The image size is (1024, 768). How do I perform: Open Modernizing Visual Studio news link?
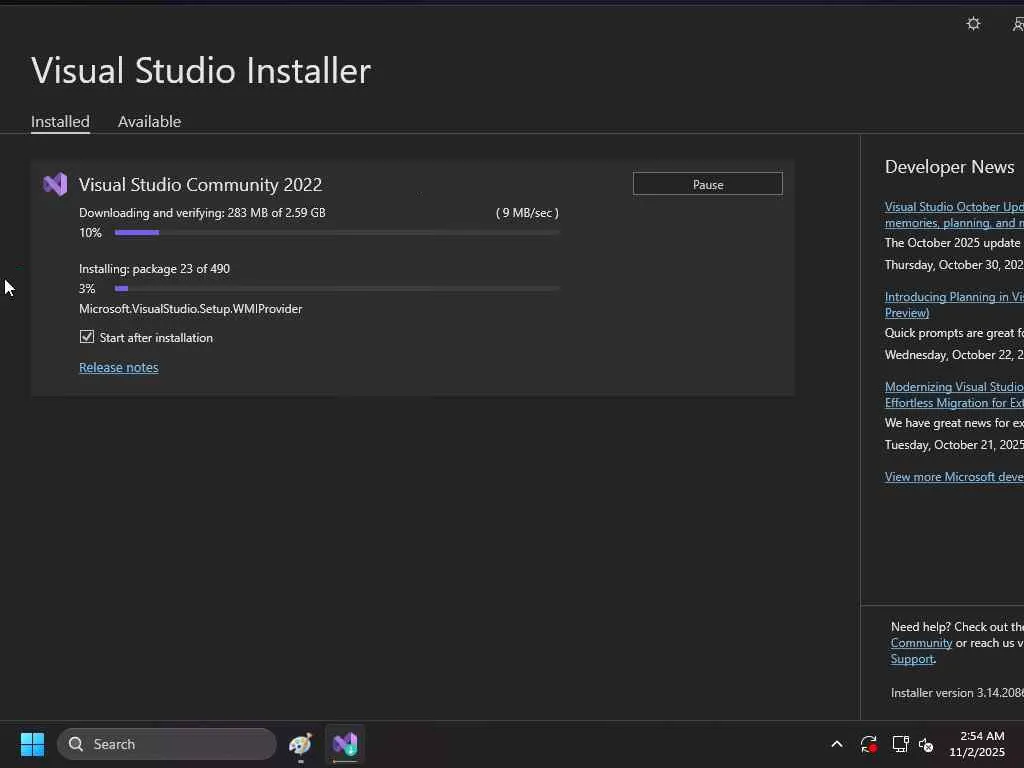954,395
